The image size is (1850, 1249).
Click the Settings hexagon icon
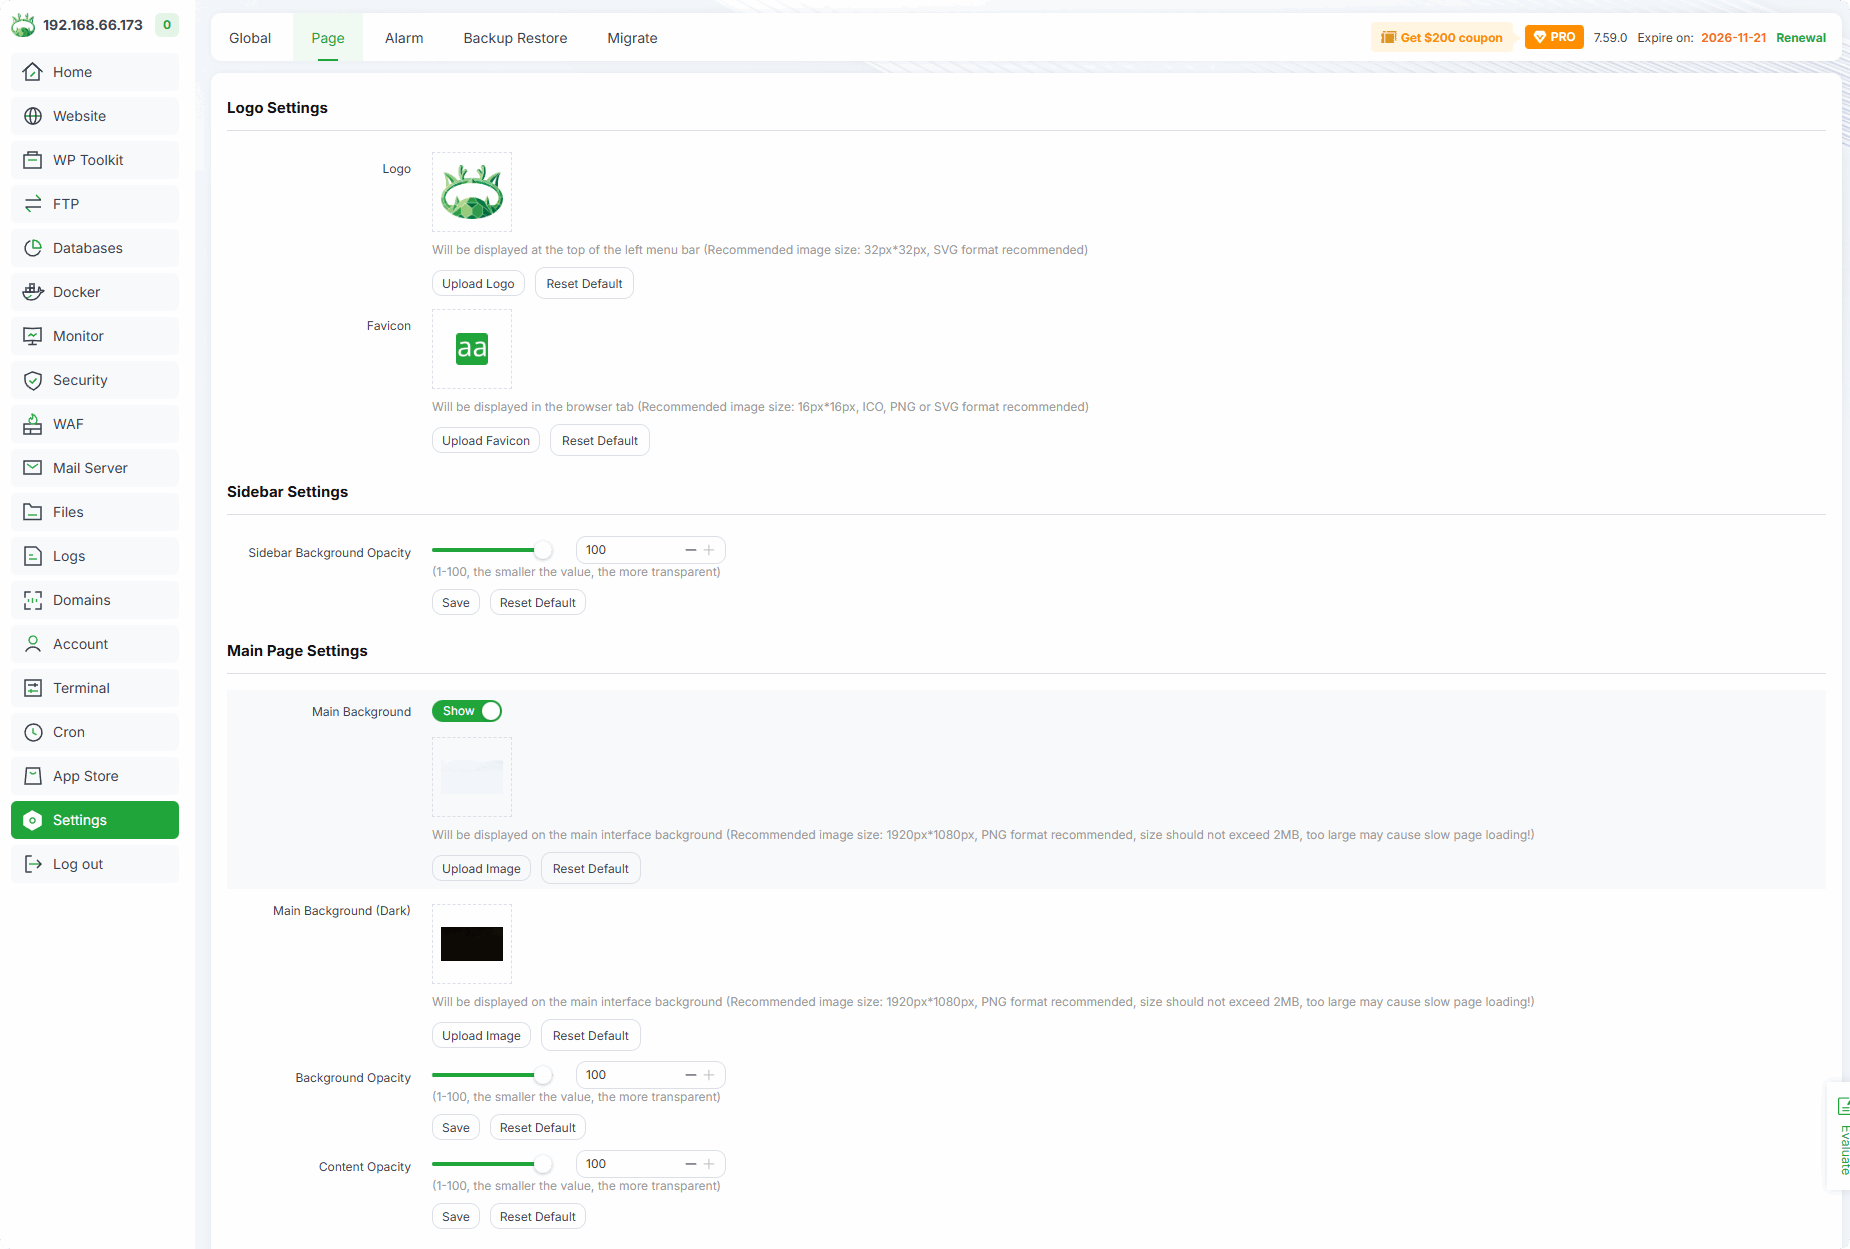tap(33, 820)
